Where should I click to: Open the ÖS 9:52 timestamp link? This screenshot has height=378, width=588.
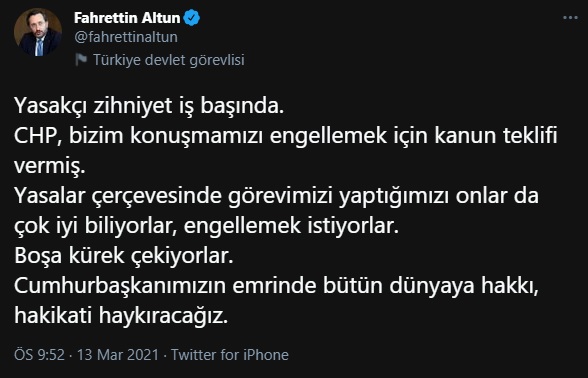click(x=39, y=355)
